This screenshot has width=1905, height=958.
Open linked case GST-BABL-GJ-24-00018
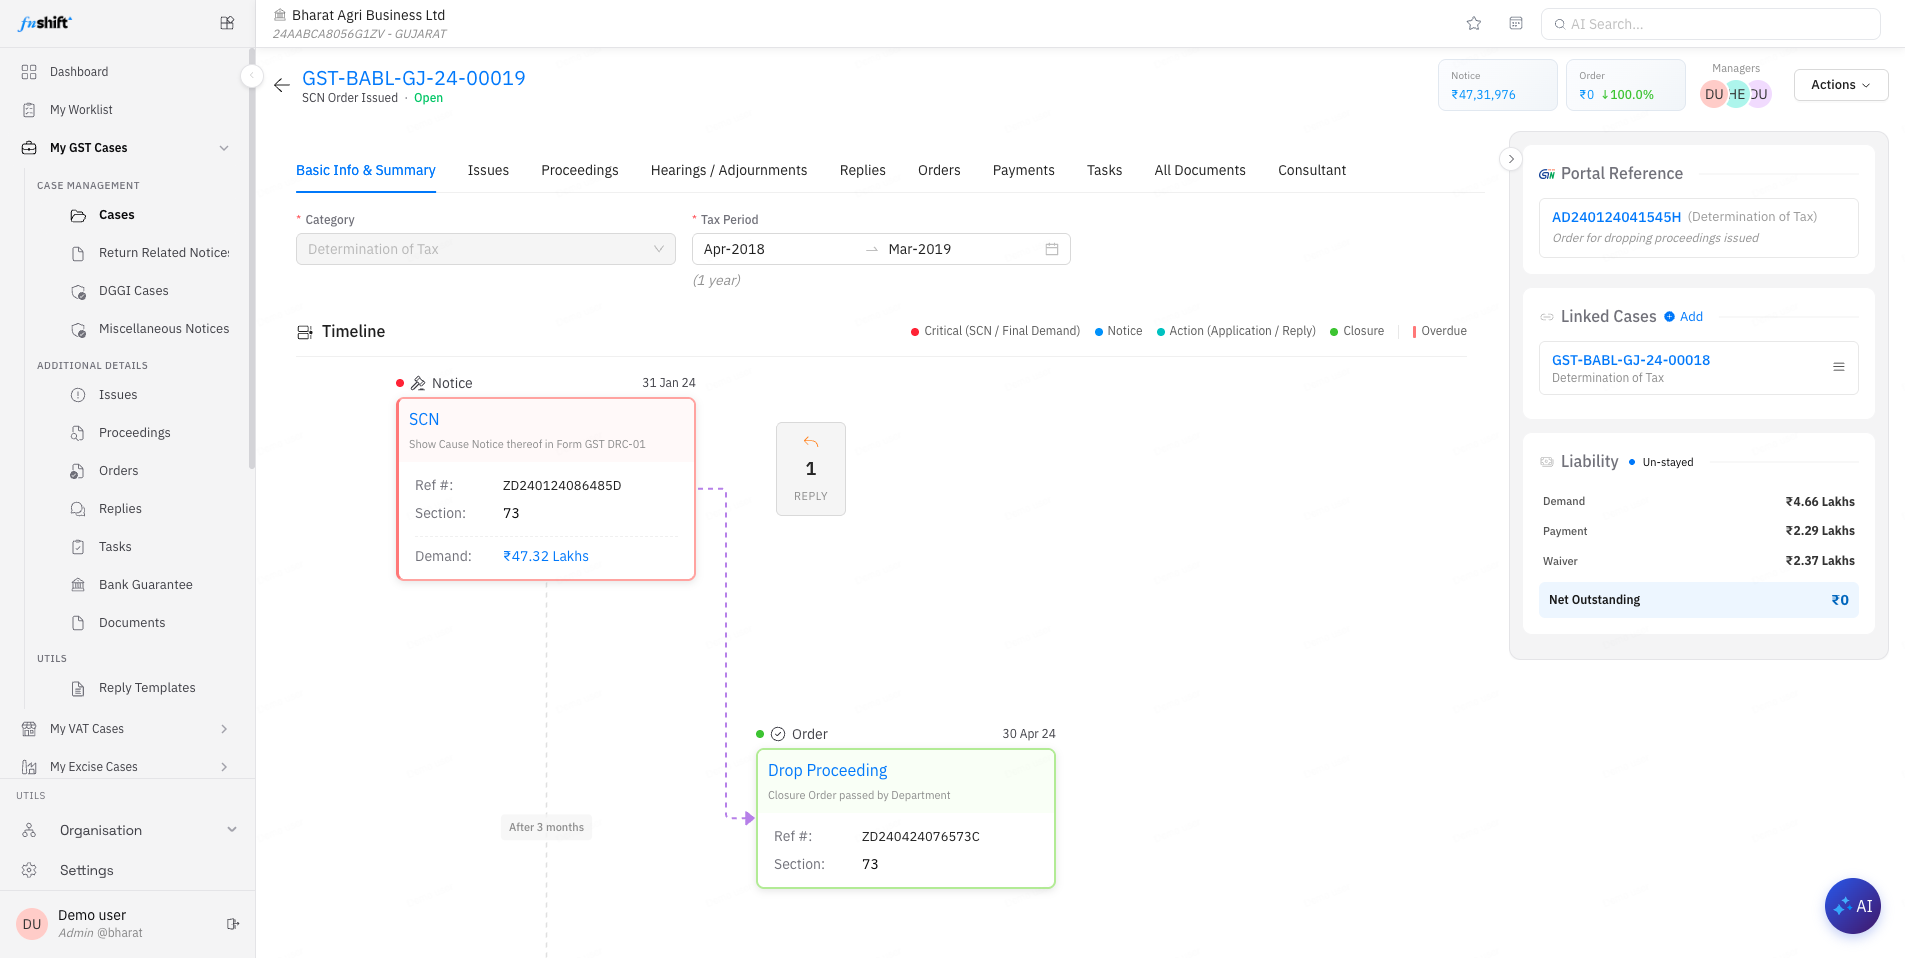click(x=1631, y=360)
